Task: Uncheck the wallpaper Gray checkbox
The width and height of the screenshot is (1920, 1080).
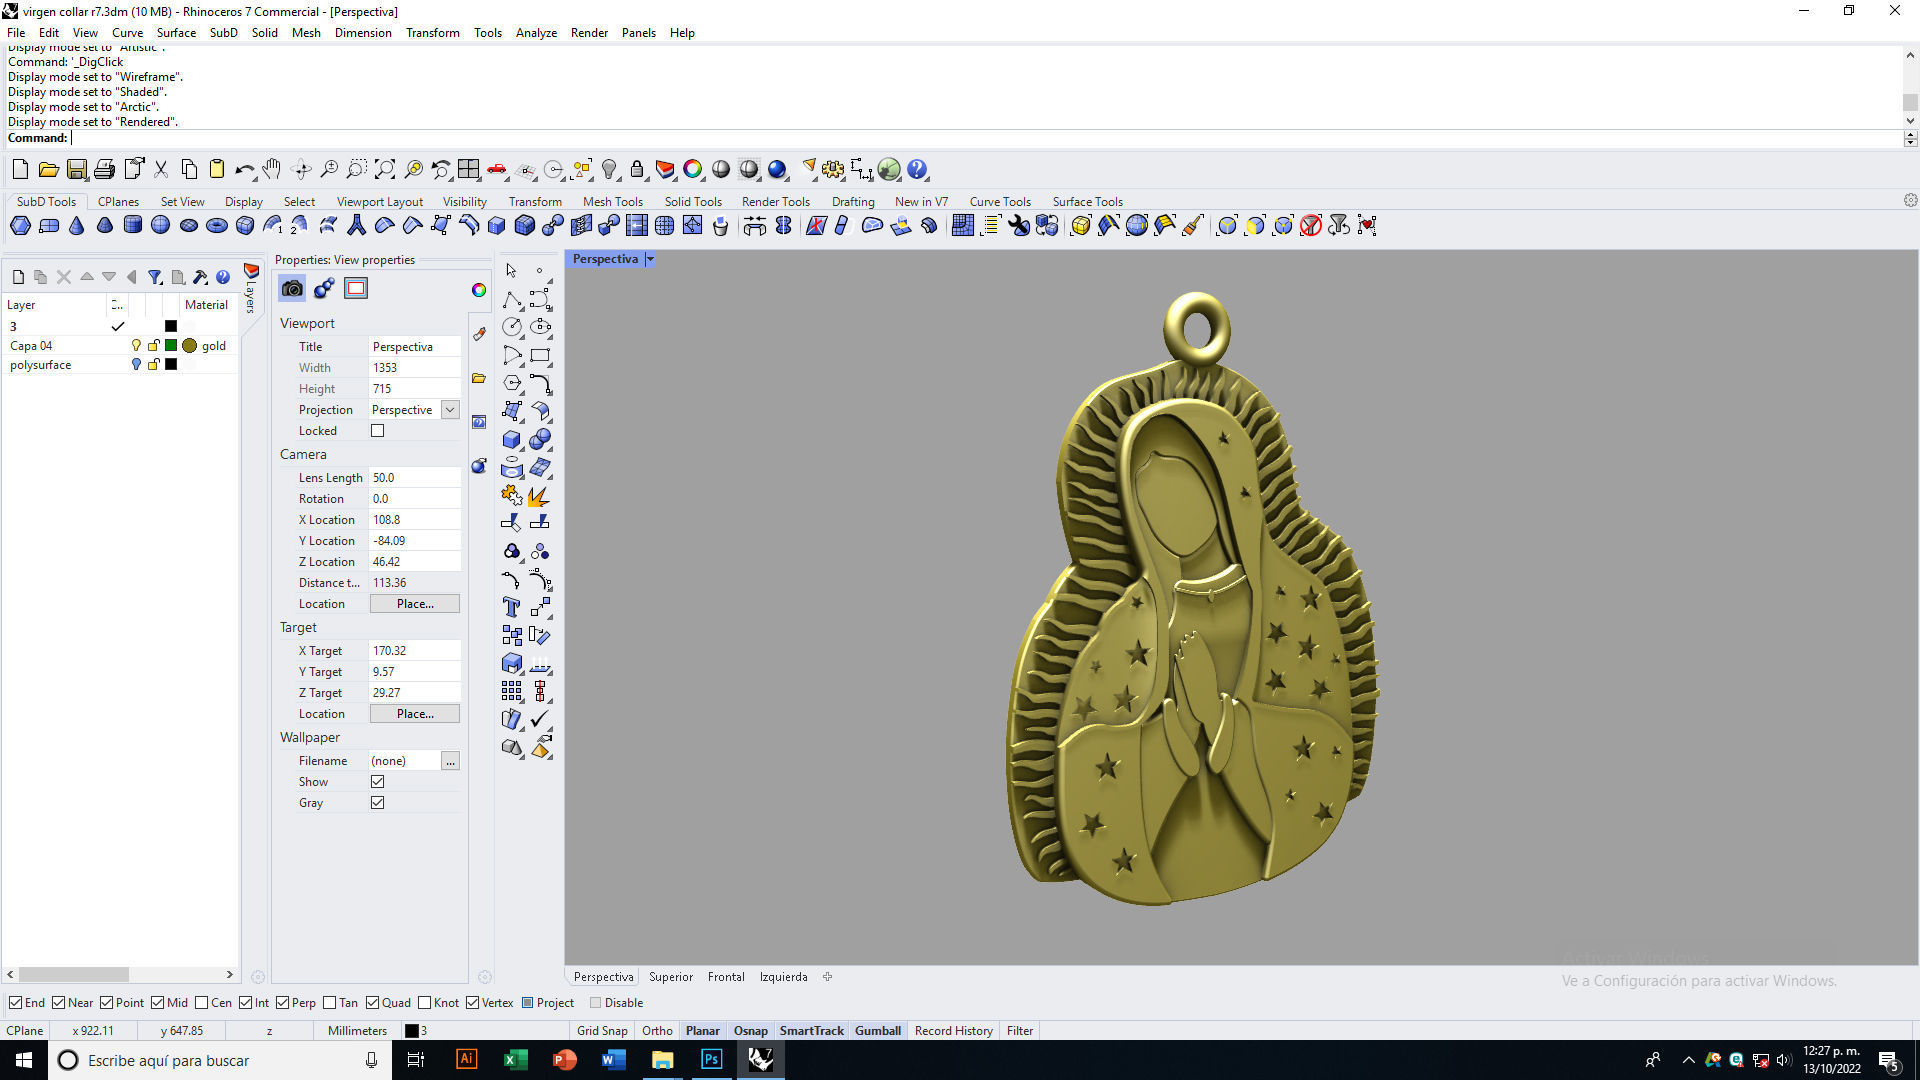Action: tap(378, 803)
